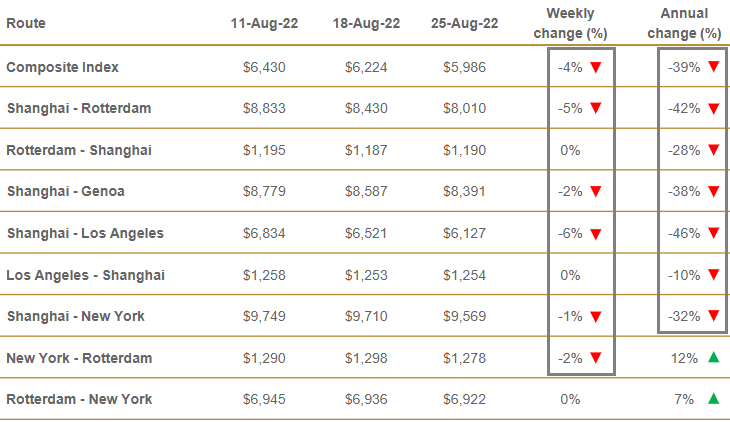Click red arrow beside Shanghai - Los Angeles -6%
730x422 pixels.
pyautogui.click(x=595, y=233)
